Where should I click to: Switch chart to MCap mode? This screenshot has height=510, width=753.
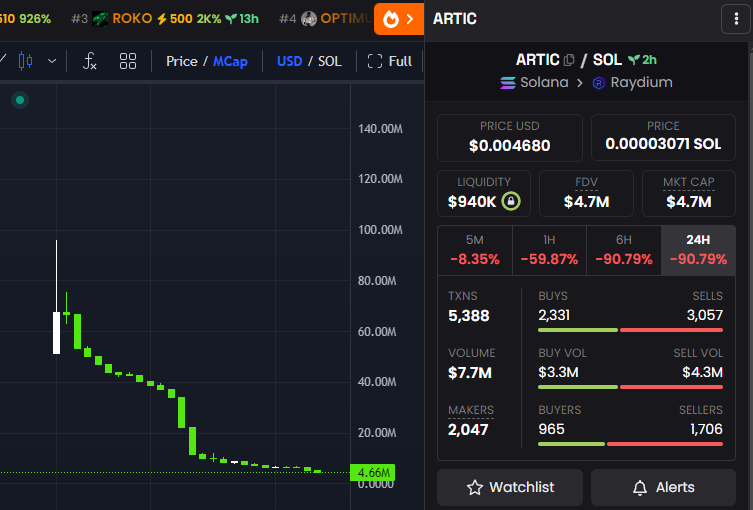click(x=231, y=61)
